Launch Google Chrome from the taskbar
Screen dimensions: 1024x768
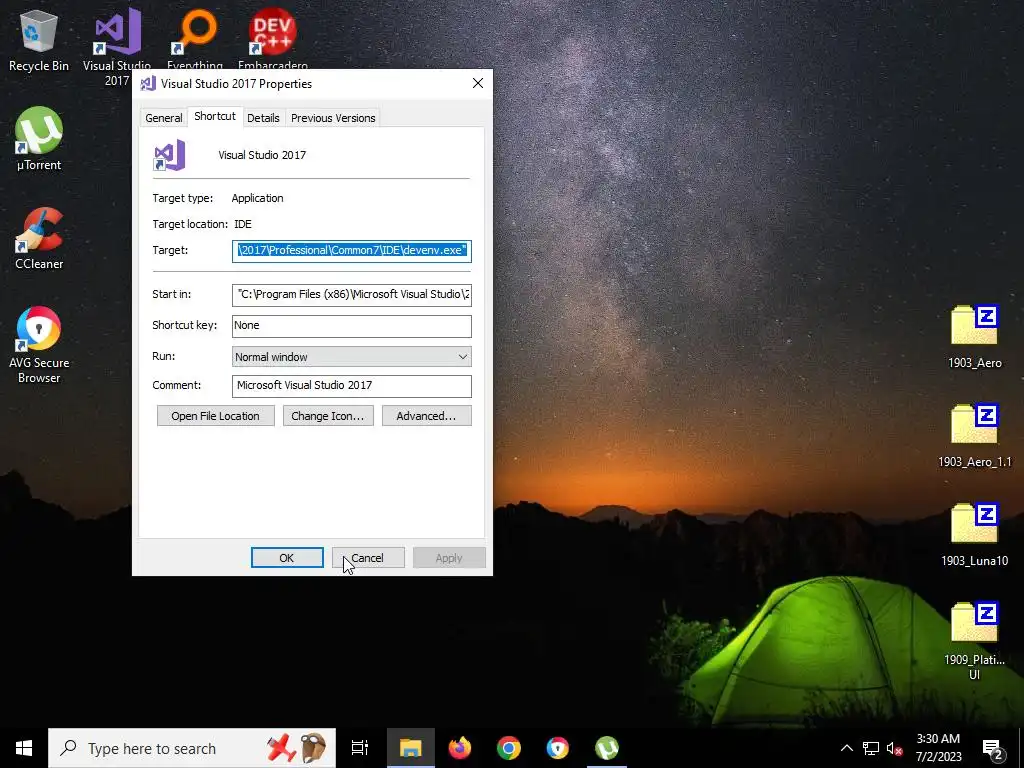(509, 748)
